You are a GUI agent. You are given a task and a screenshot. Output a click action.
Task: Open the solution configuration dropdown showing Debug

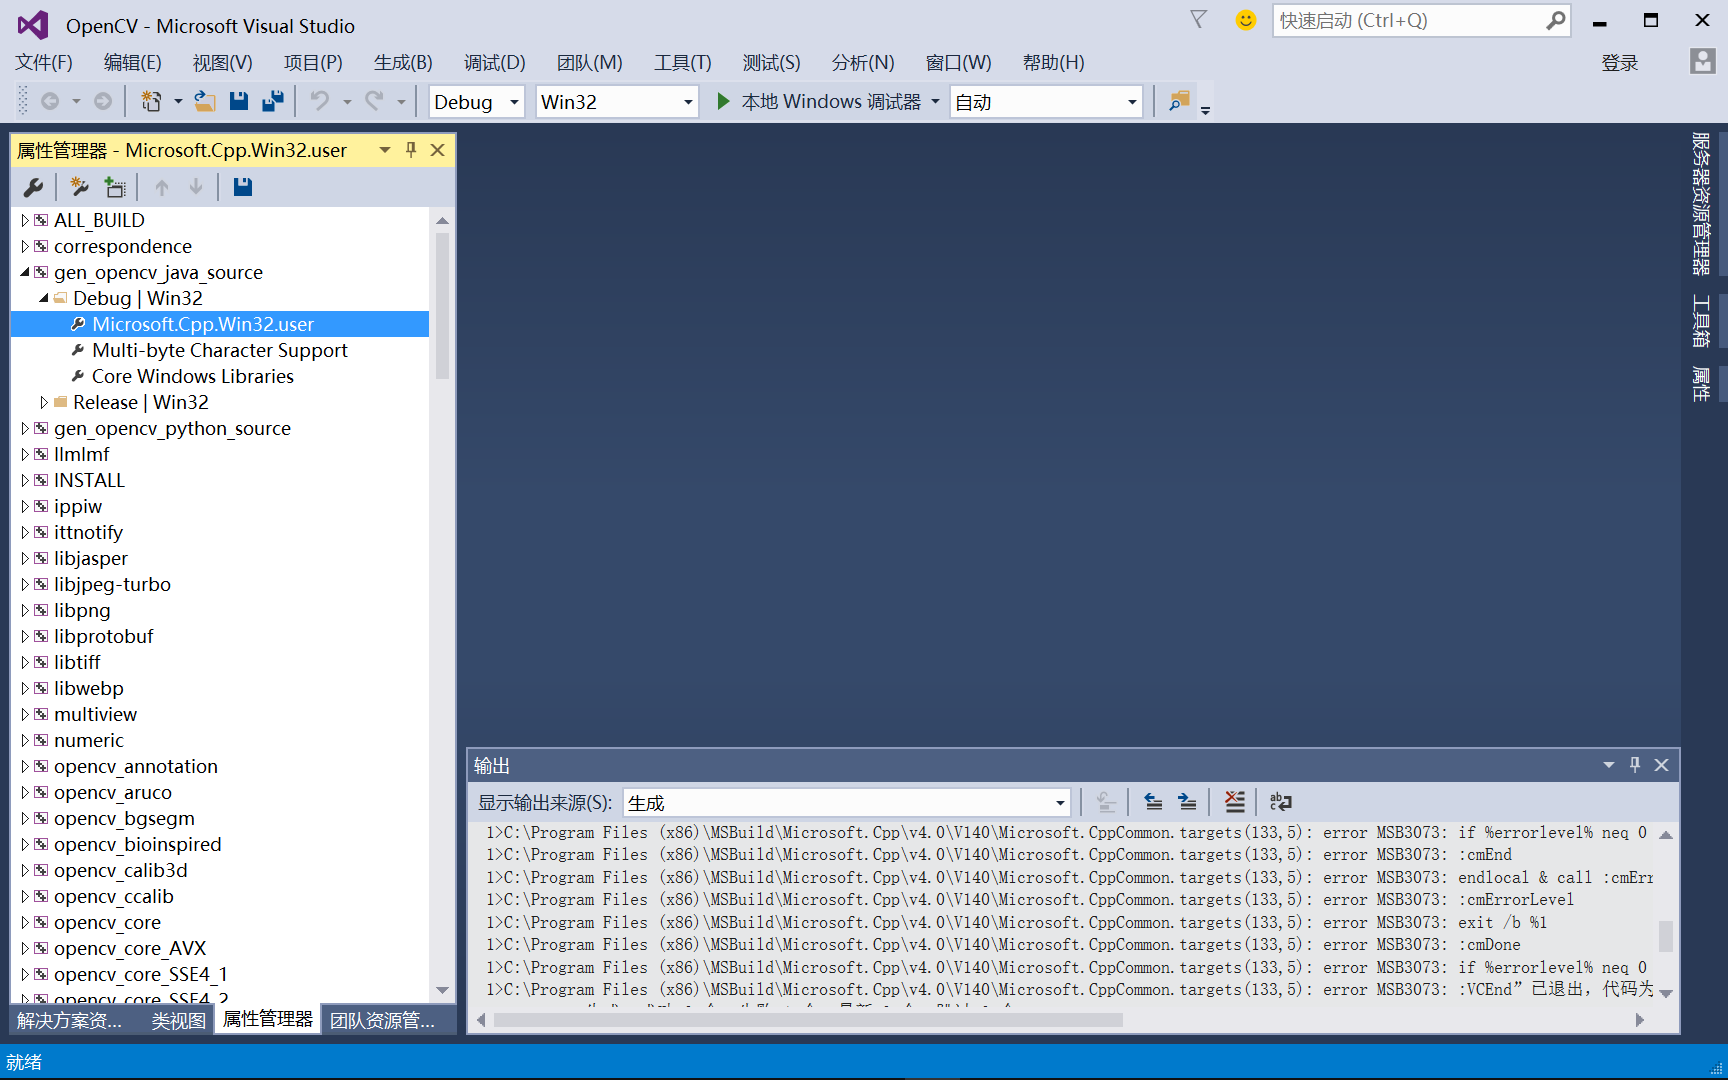[x=512, y=101]
